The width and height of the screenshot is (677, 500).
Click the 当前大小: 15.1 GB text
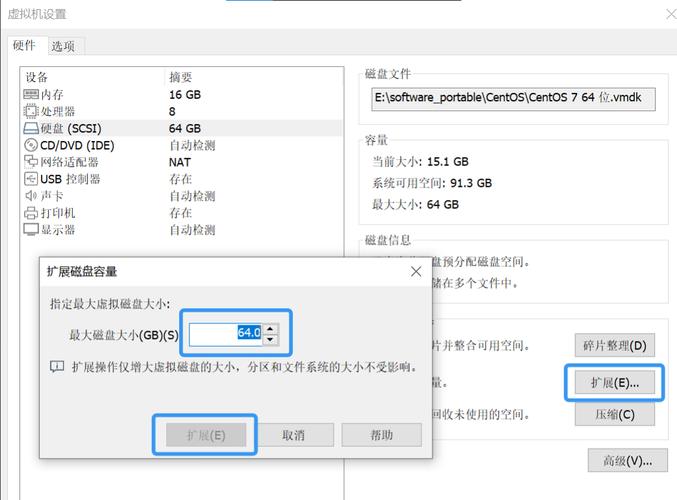point(421,161)
